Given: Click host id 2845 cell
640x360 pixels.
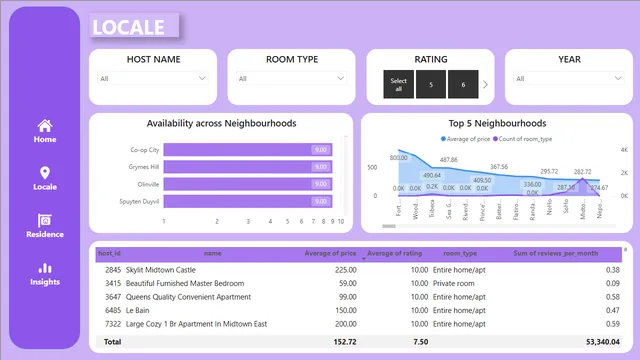Looking at the screenshot, I should [113, 270].
